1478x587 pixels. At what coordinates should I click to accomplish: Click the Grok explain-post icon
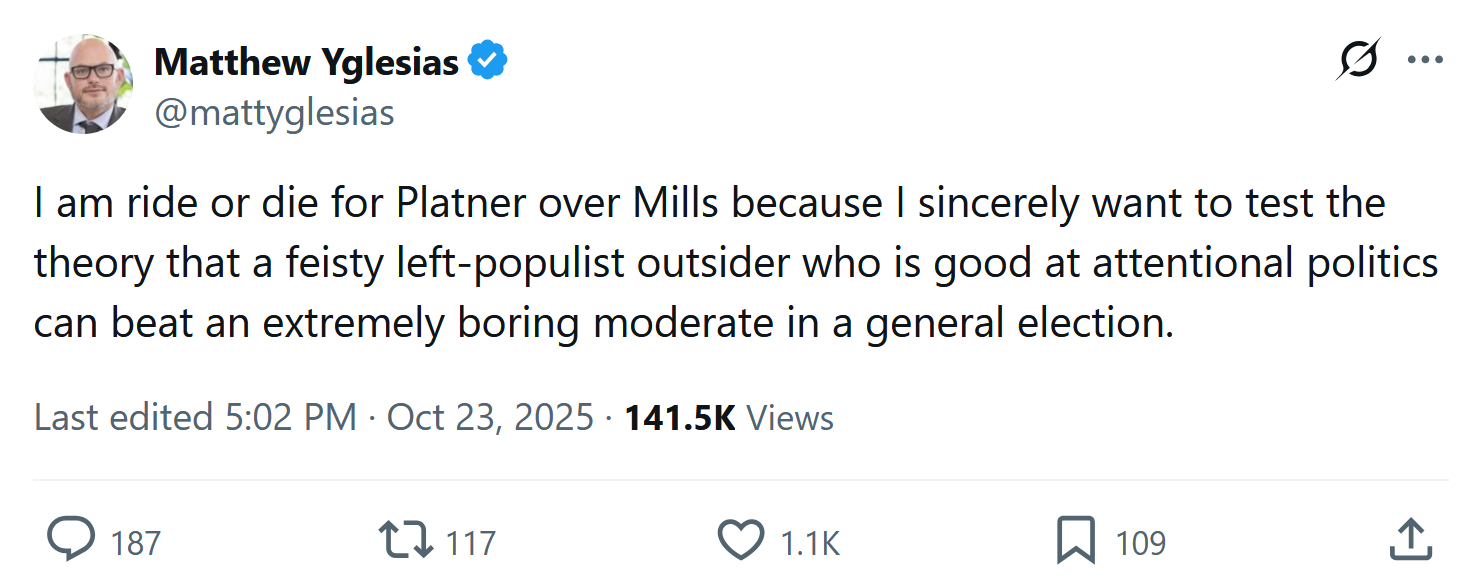pyautogui.click(x=1359, y=60)
